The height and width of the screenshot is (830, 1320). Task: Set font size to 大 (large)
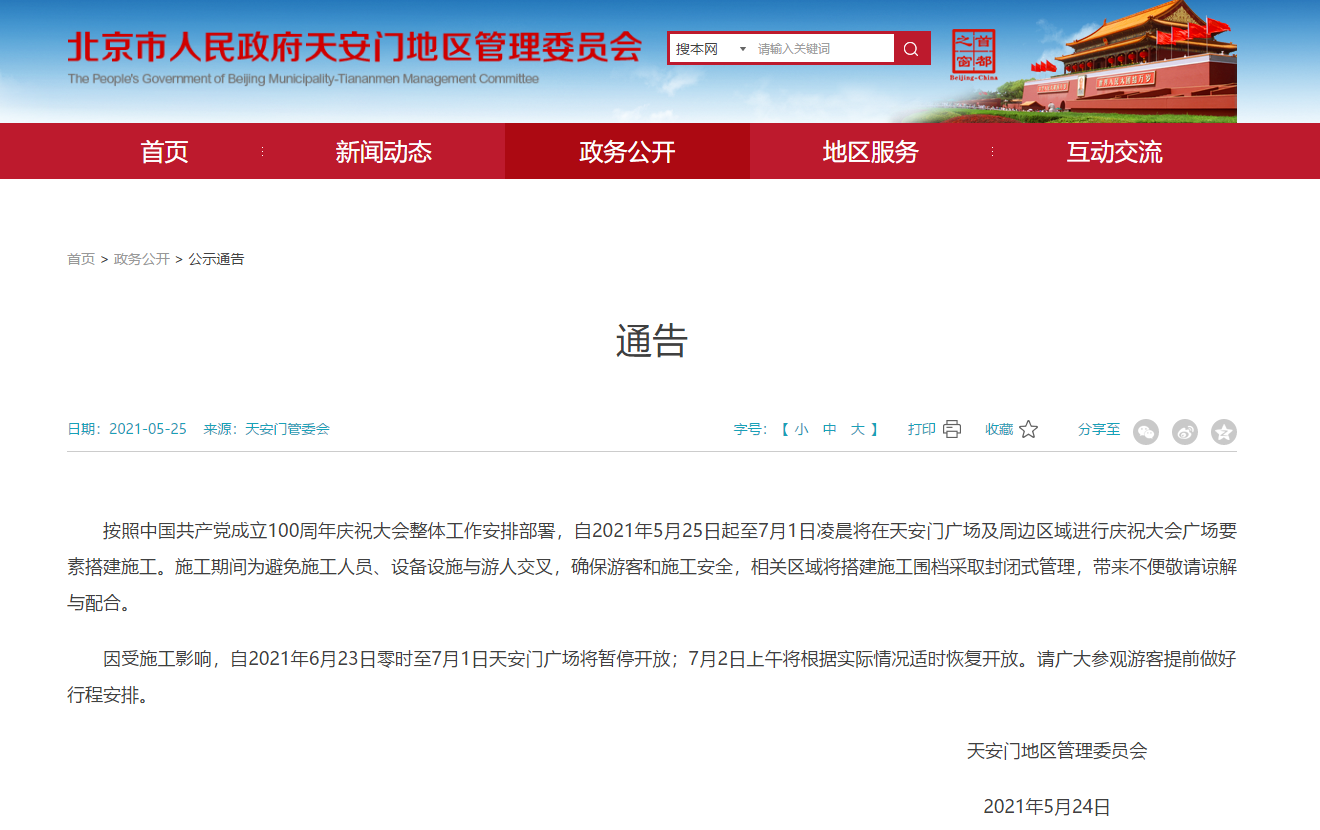tap(857, 429)
